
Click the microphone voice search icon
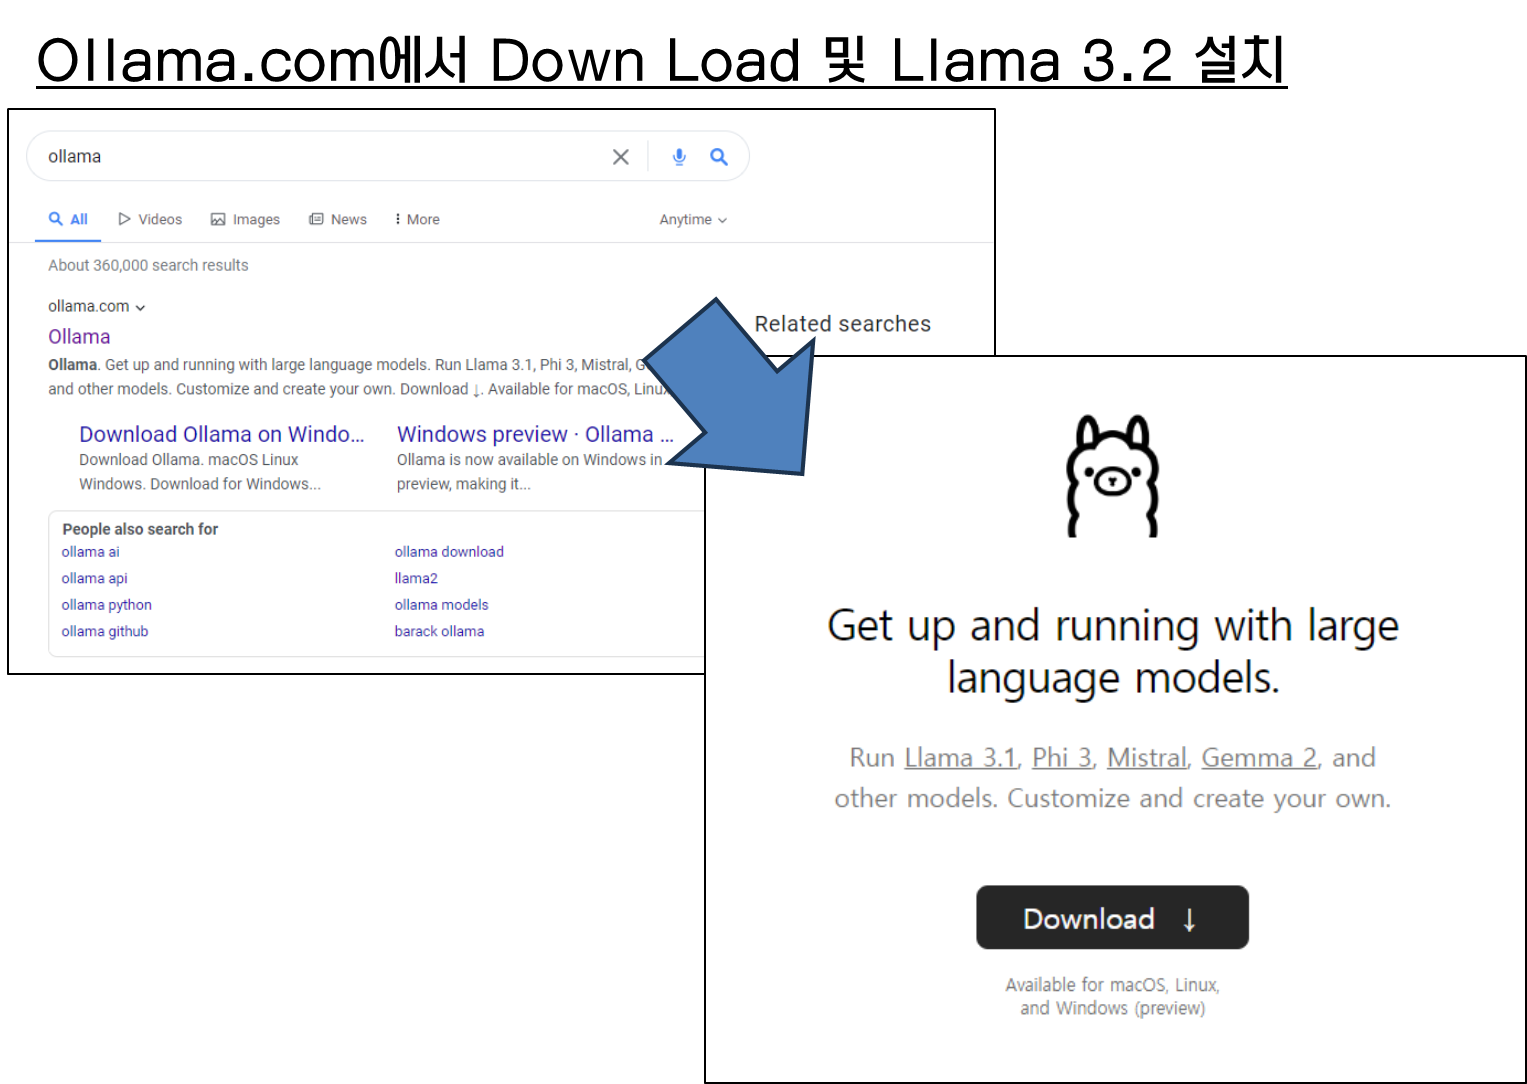click(x=679, y=157)
